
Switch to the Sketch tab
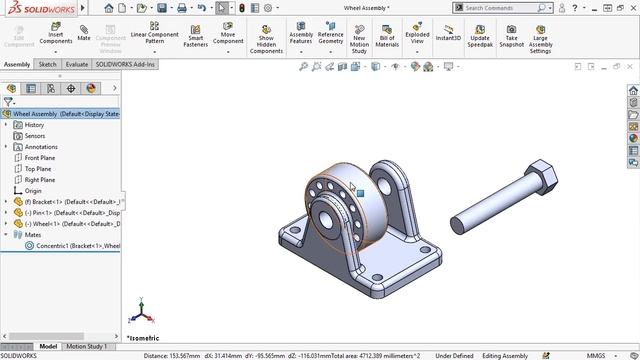[47, 64]
